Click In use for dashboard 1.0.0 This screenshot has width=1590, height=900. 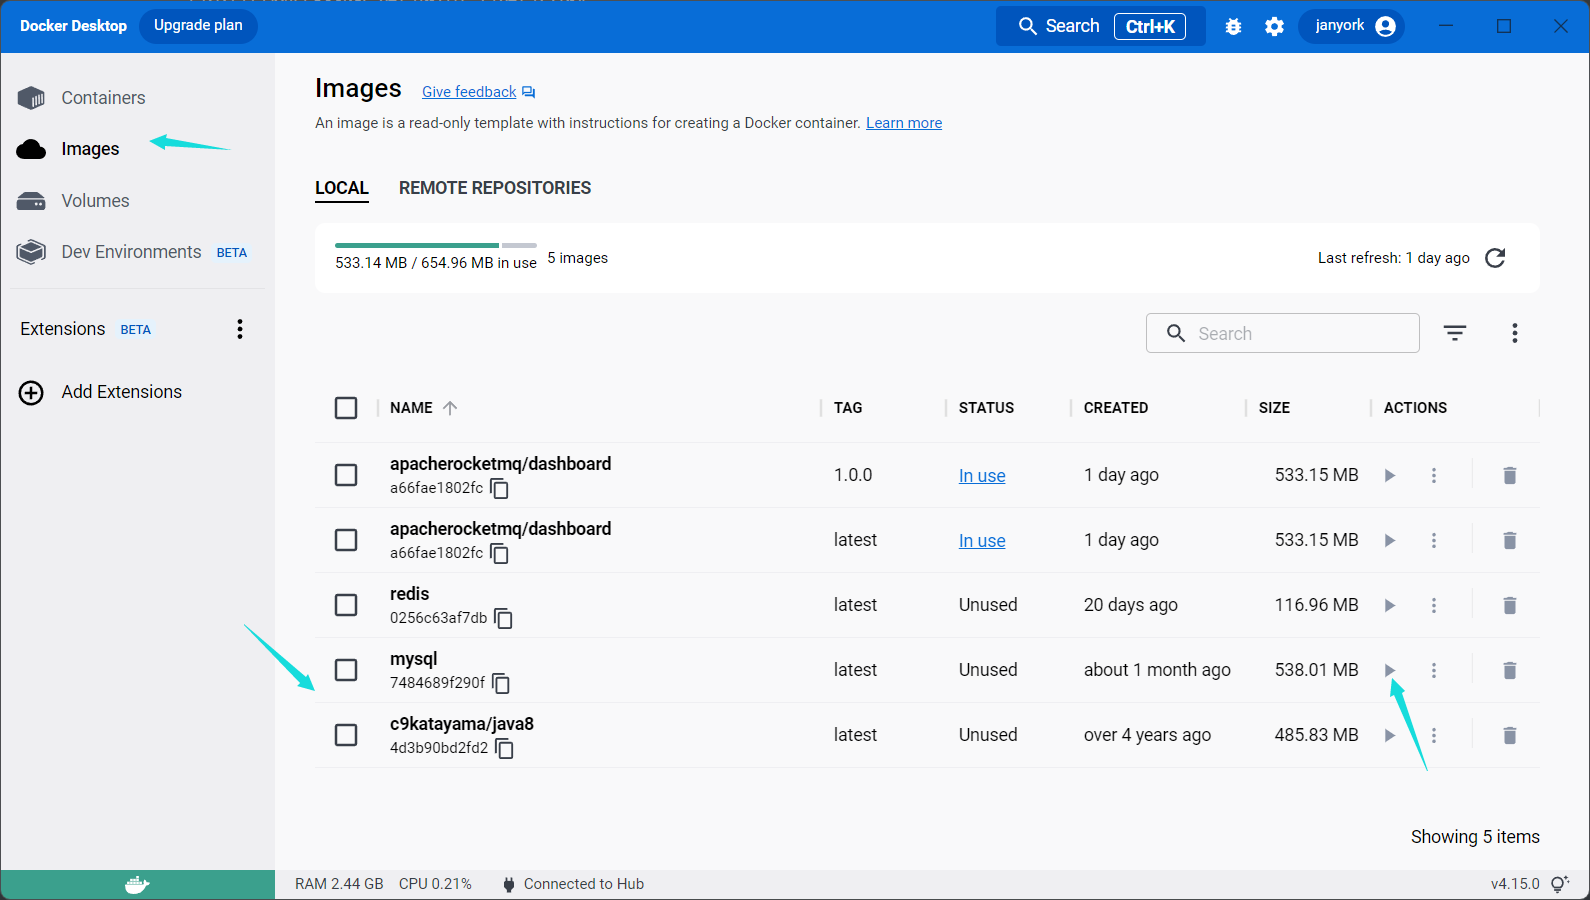982,476
